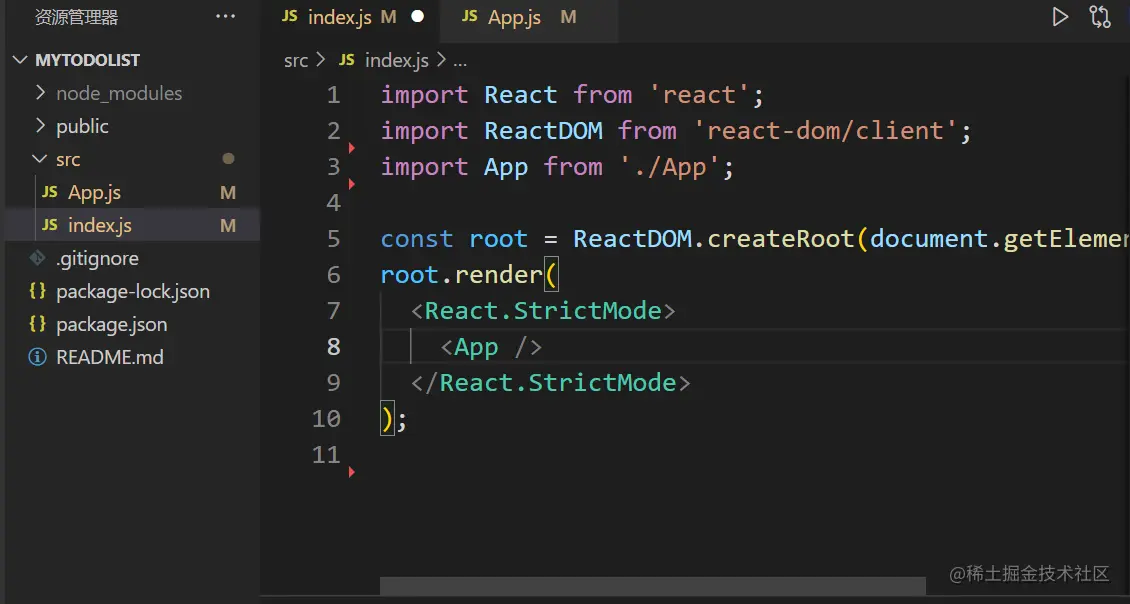This screenshot has width=1130, height=604.
Task: Click the closing ); on line 10
Action: click(x=393, y=419)
